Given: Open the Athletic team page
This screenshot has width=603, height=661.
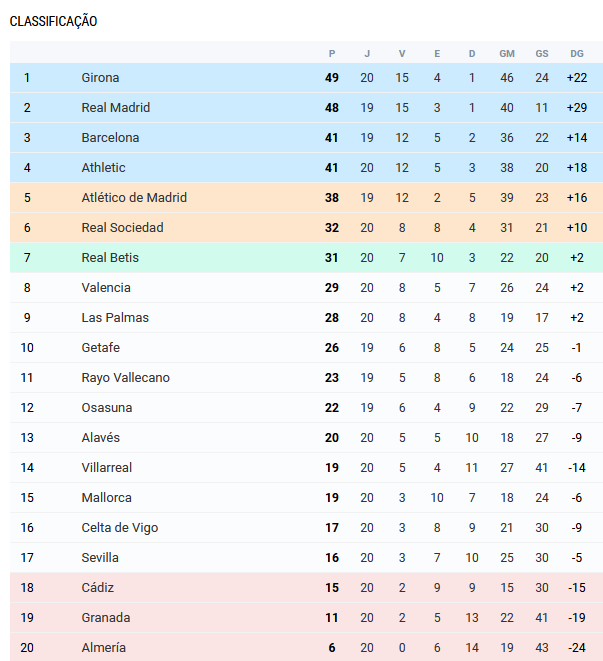Looking at the screenshot, I should click(x=103, y=168).
